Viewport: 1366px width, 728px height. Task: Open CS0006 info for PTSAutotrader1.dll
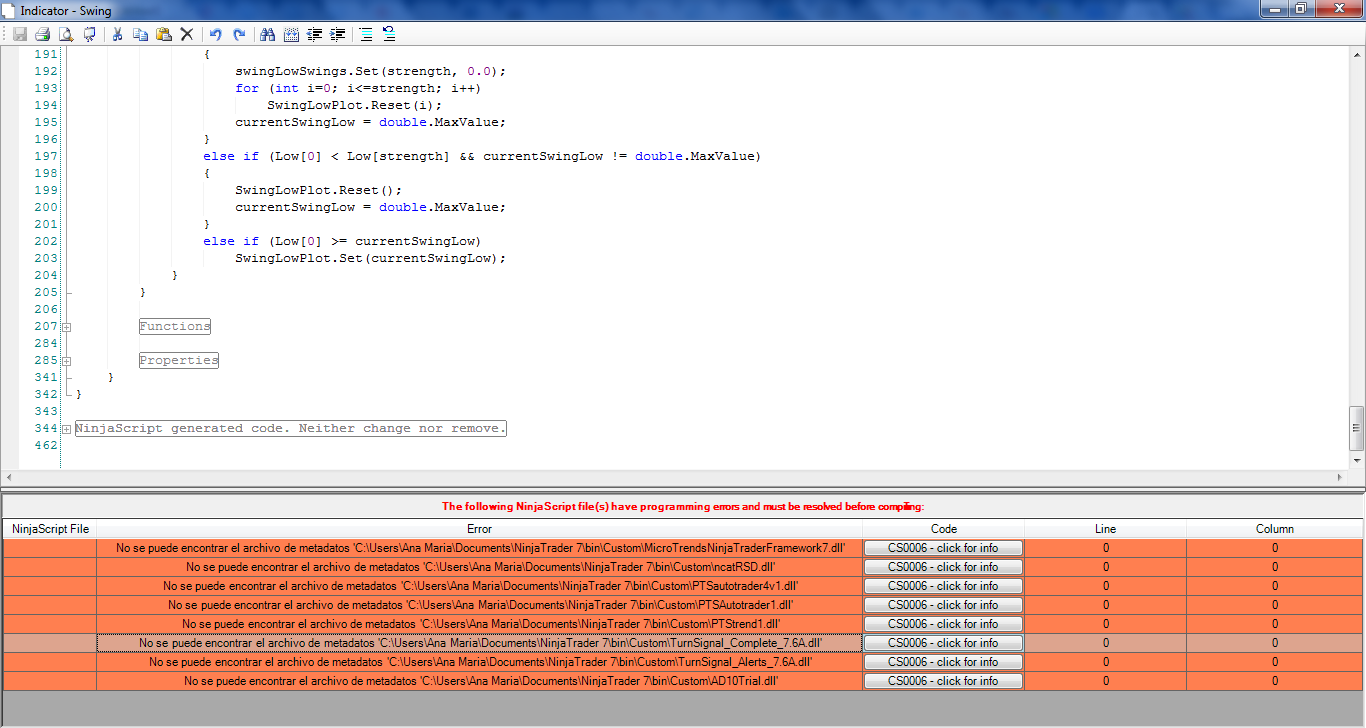[944, 605]
